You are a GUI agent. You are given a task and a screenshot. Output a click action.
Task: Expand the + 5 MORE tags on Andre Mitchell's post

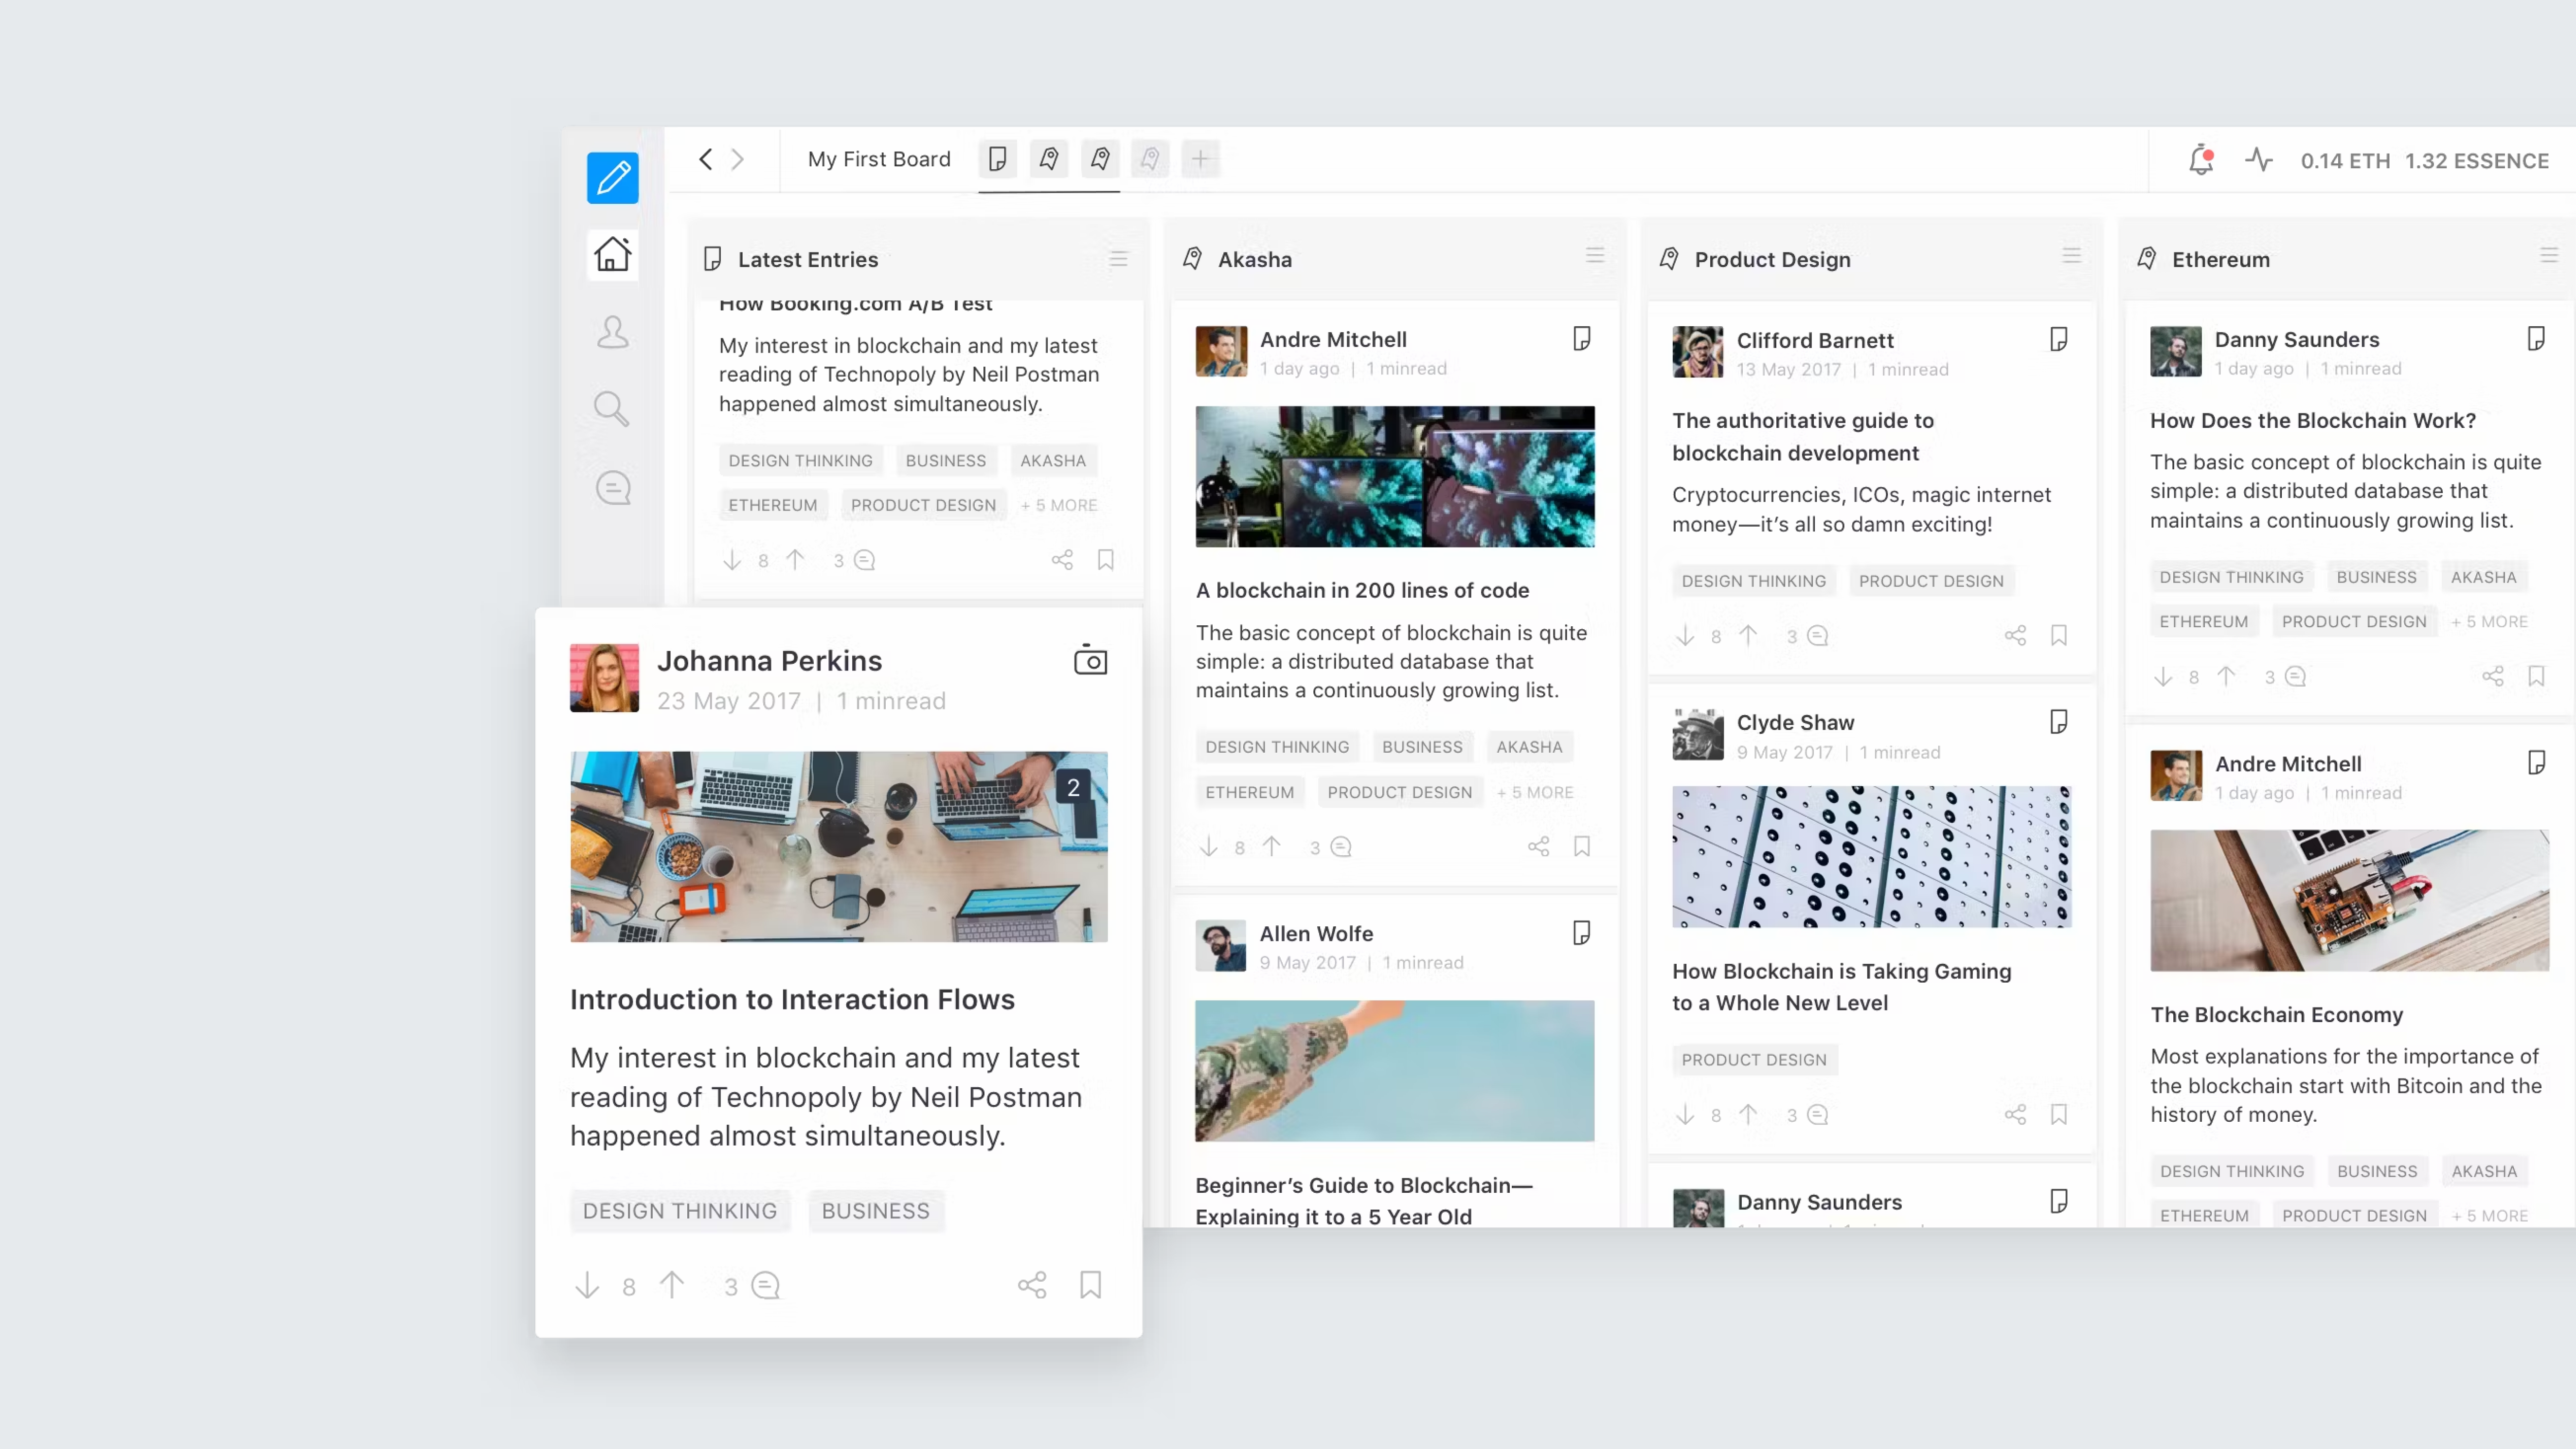tap(1535, 791)
